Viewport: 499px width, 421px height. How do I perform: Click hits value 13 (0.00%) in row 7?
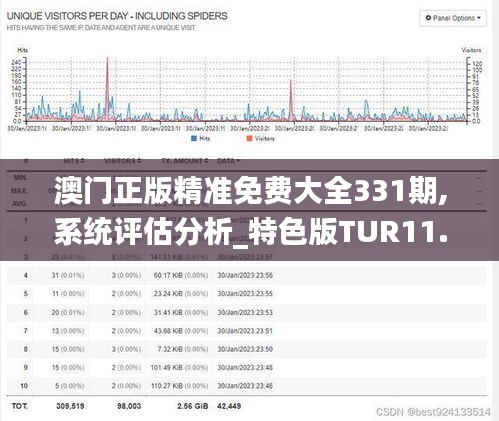point(68,331)
